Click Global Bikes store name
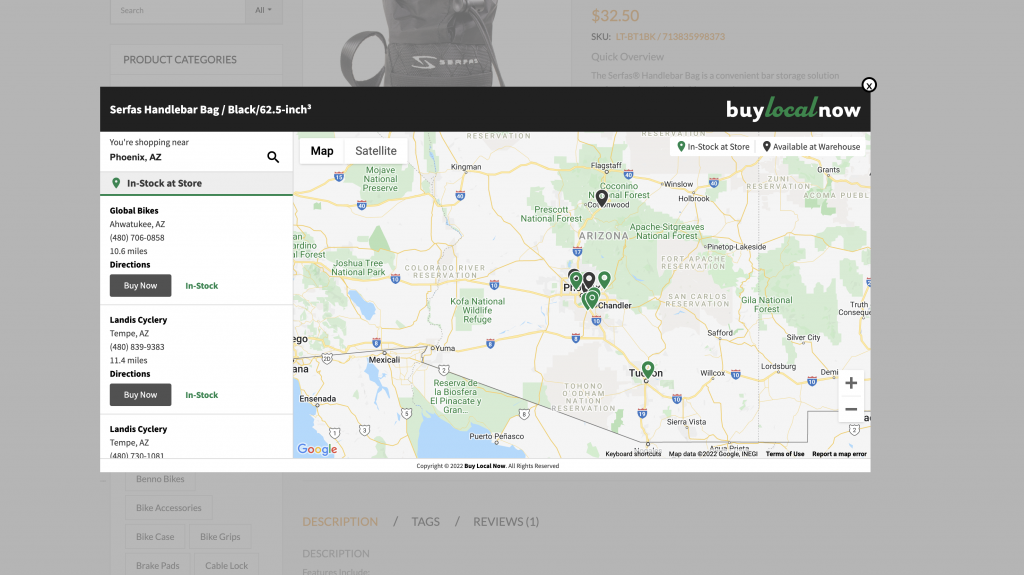The image size is (1024, 575). click(134, 210)
